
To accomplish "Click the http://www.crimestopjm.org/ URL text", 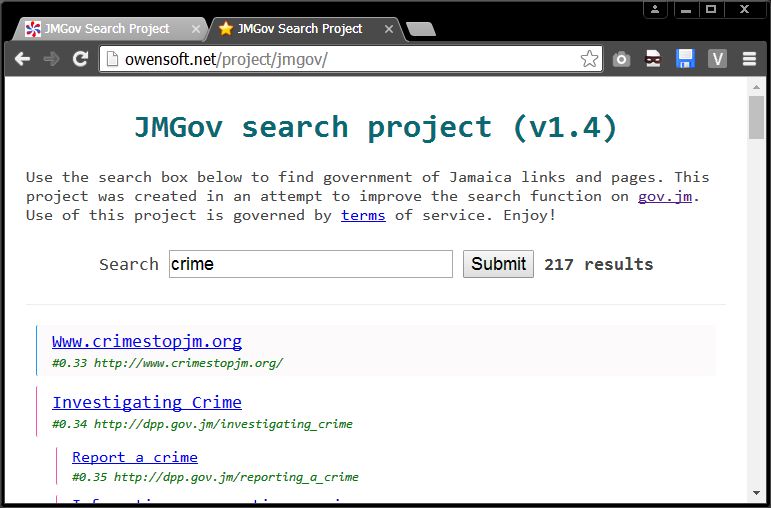I will tap(188, 363).
